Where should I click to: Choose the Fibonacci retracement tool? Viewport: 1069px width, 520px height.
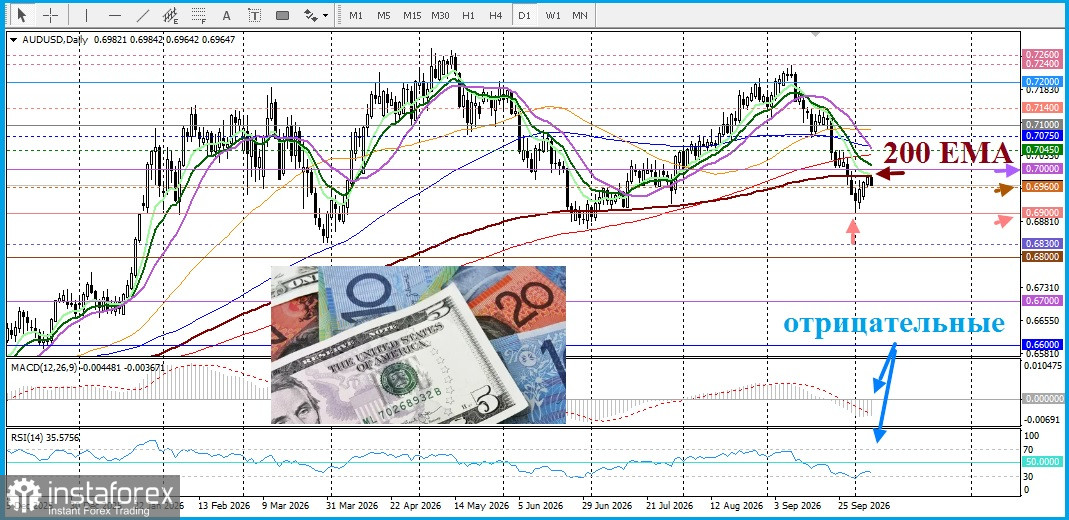[x=199, y=14]
